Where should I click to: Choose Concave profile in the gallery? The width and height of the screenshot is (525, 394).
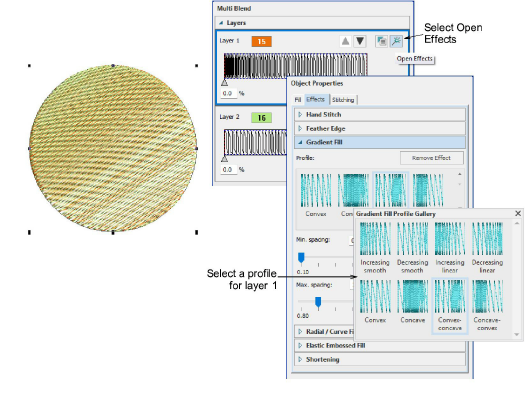click(x=412, y=301)
